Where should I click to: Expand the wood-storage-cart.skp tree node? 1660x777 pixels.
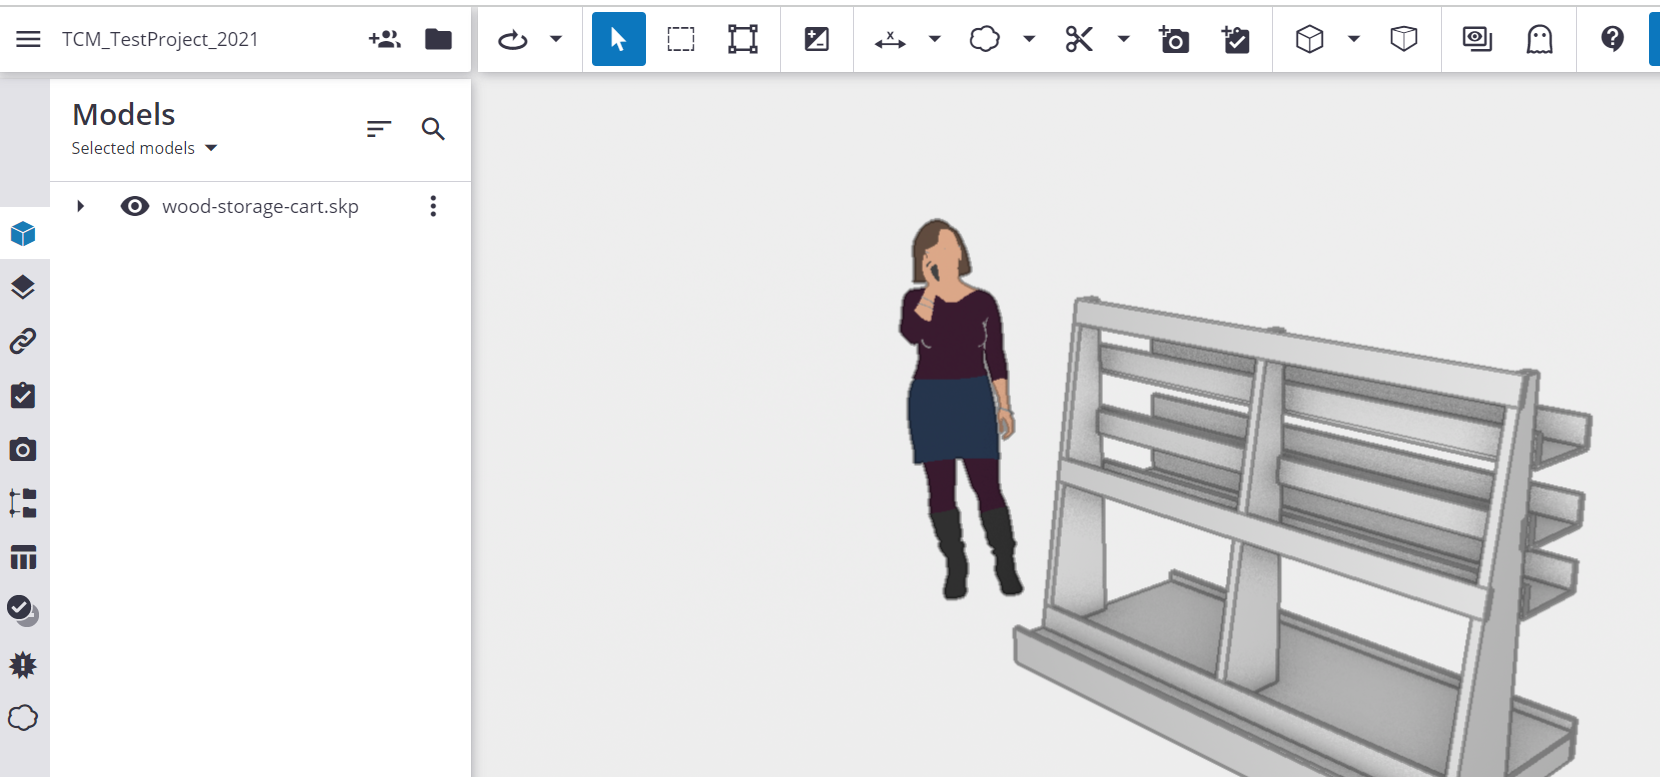click(81, 206)
